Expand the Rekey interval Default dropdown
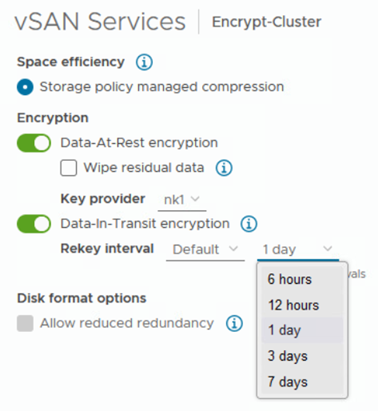Screen dimensions: 378x411 (x=205, y=250)
